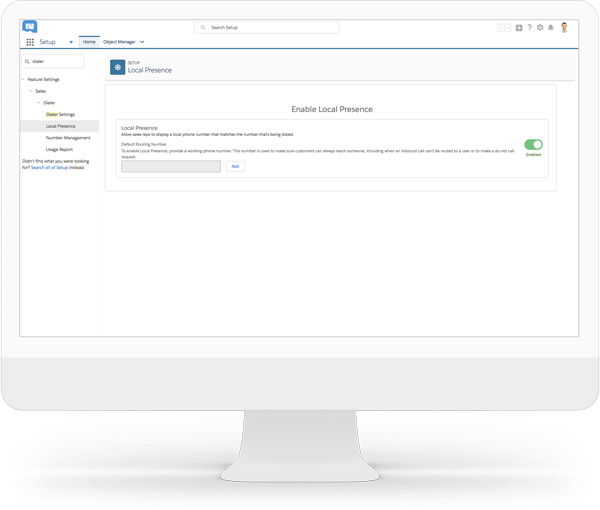Collapse the Sales tree node
The height and width of the screenshot is (510, 600).
tap(31, 91)
